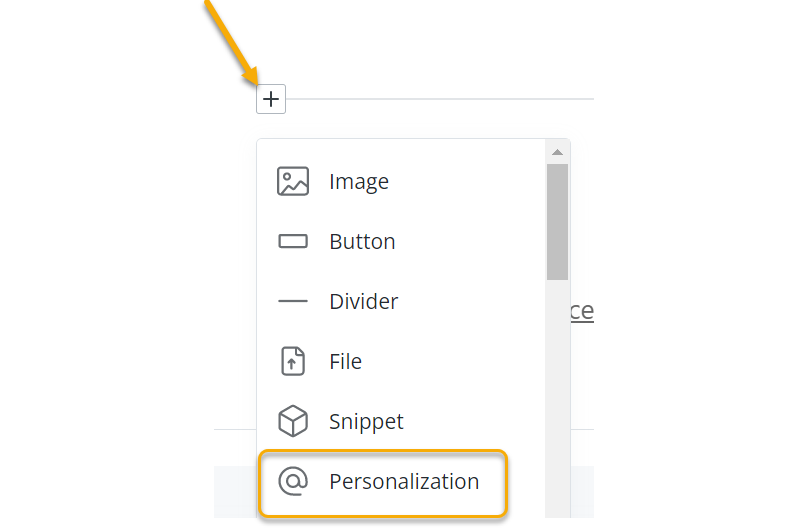Choose the Image option label

click(359, 182)
